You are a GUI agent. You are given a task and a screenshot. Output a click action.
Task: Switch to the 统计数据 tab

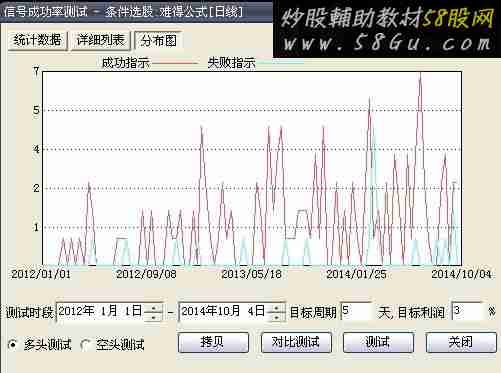tap(37, 41)
